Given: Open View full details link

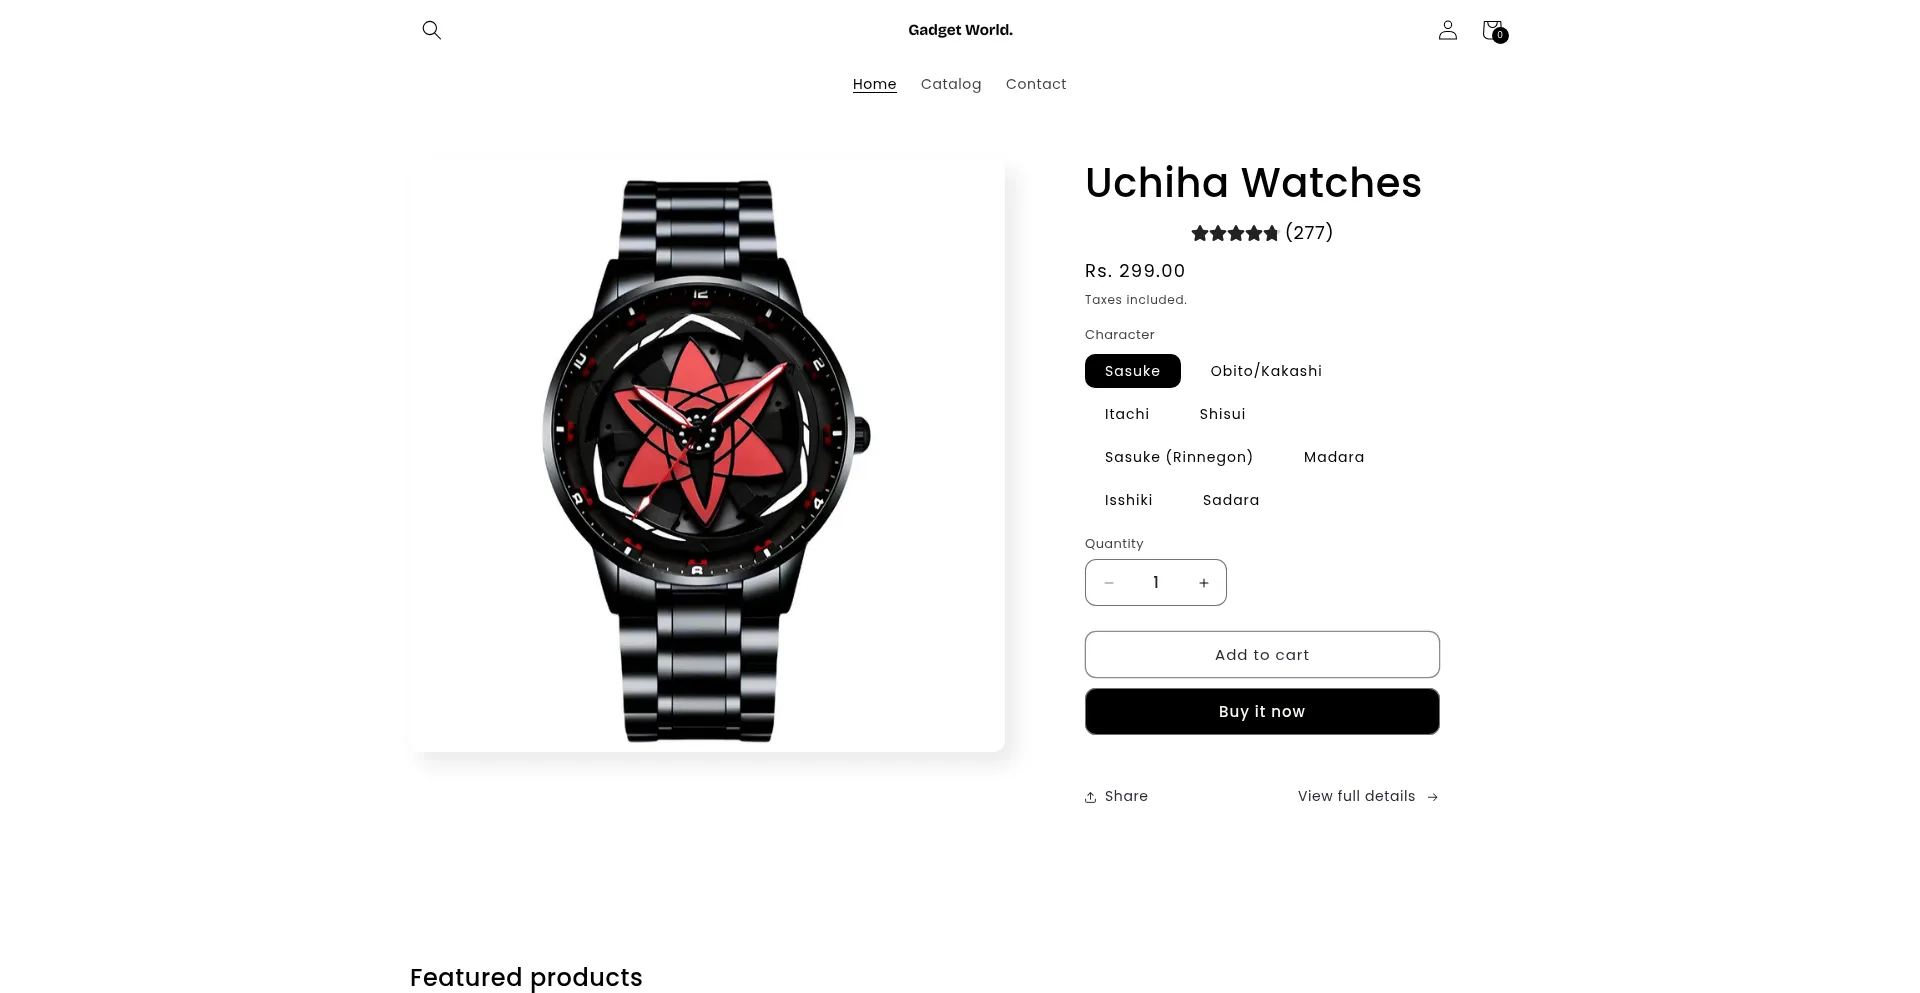Looking at the screenshot, I should [1368, 797].
